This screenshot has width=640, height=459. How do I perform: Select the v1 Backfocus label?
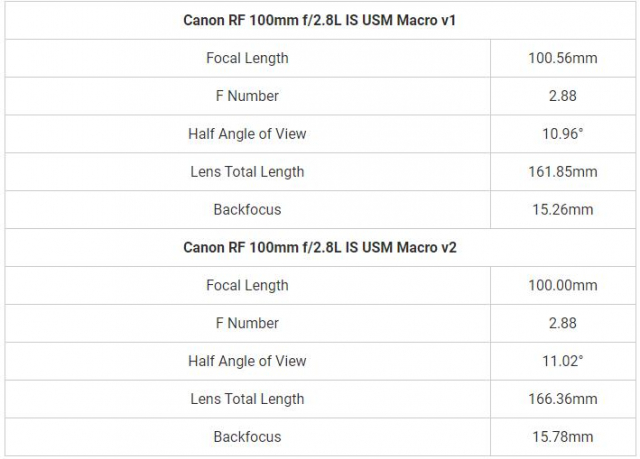pos(247,210)
